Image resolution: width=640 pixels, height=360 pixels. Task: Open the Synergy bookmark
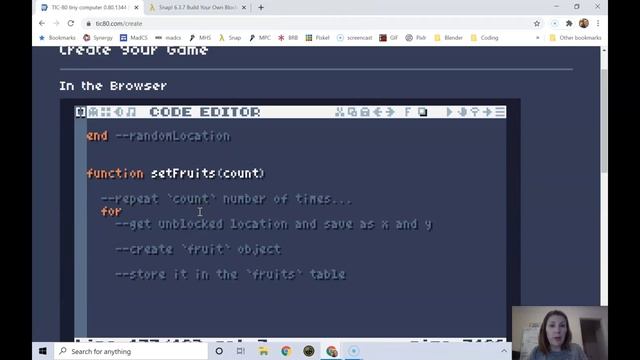click(98, 38)
